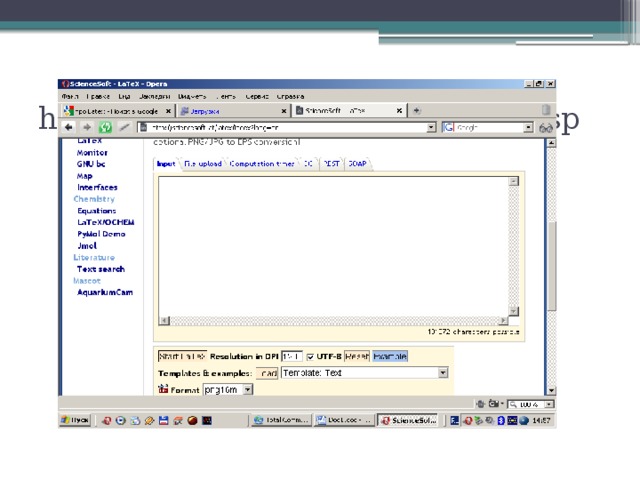Open the Map sidebar link
This screenshot has width=640, height=480.
[x=84, y=176]
